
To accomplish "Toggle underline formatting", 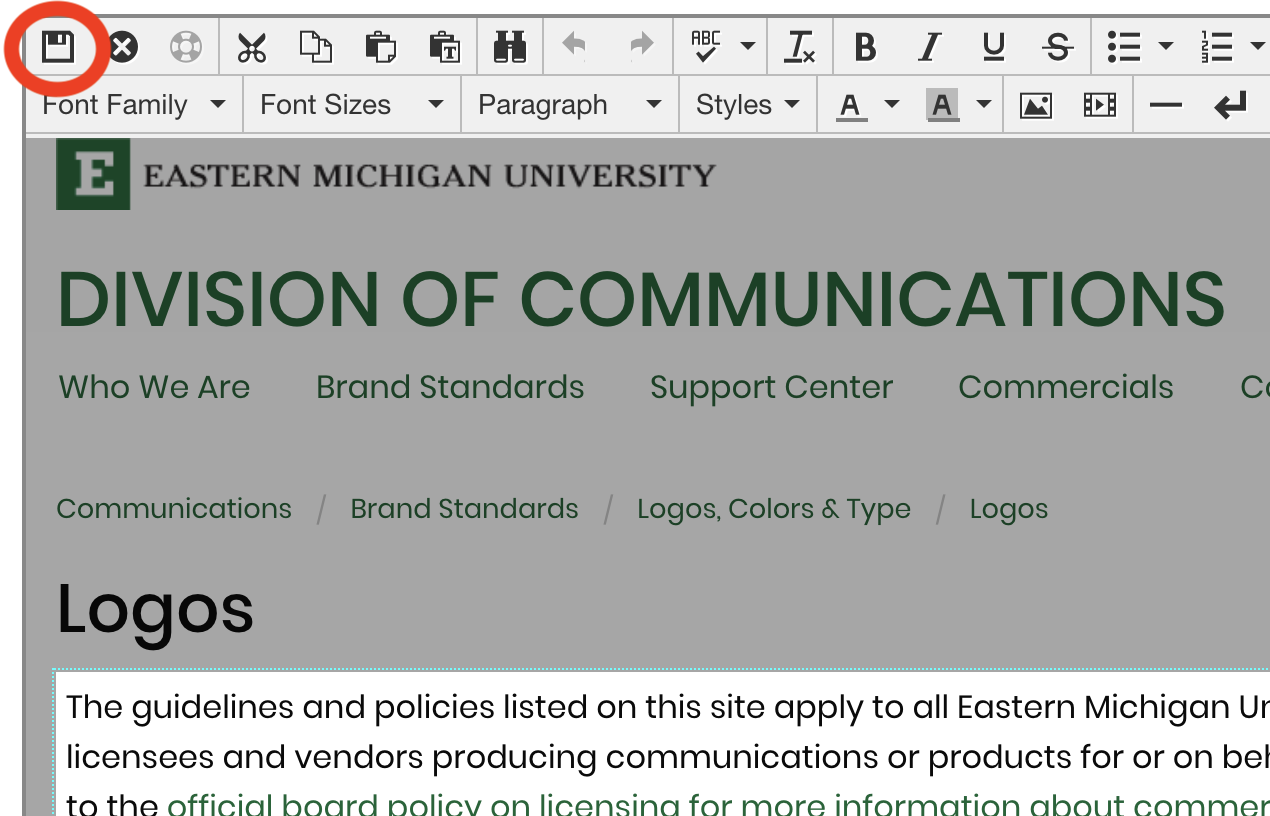I will point(993,47).
